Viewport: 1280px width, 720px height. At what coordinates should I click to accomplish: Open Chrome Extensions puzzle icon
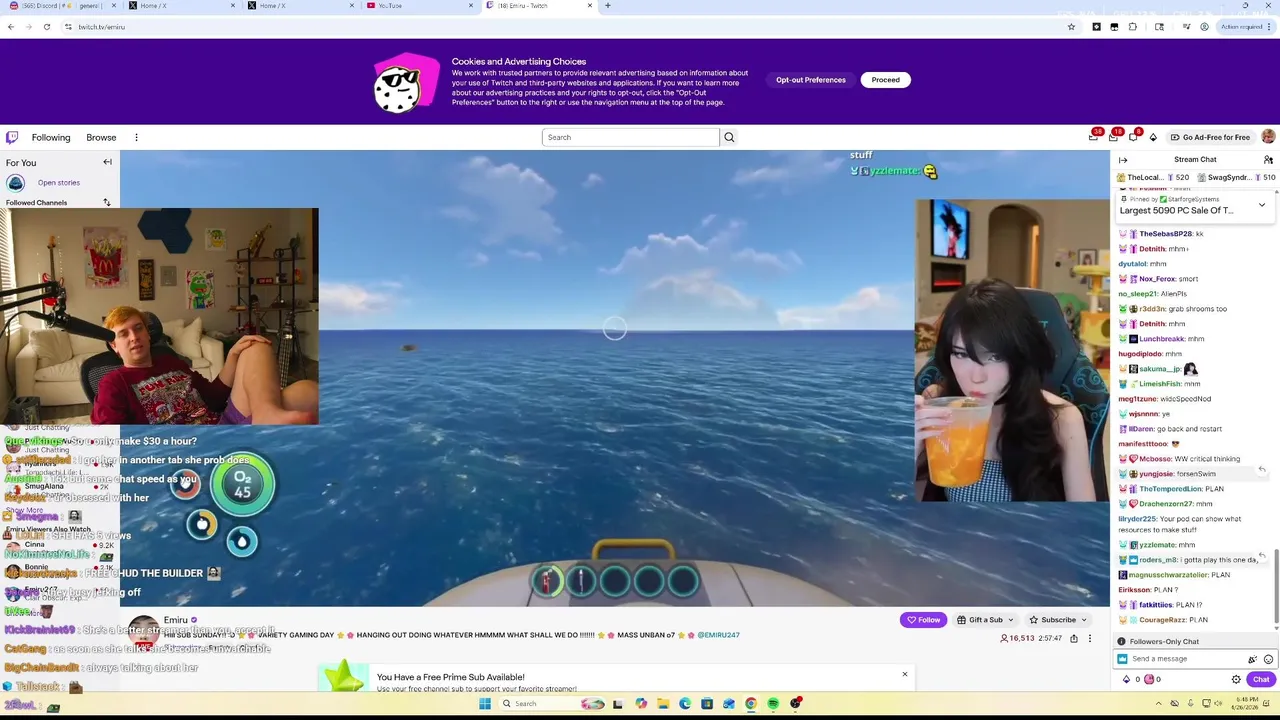click(1133, 27)
